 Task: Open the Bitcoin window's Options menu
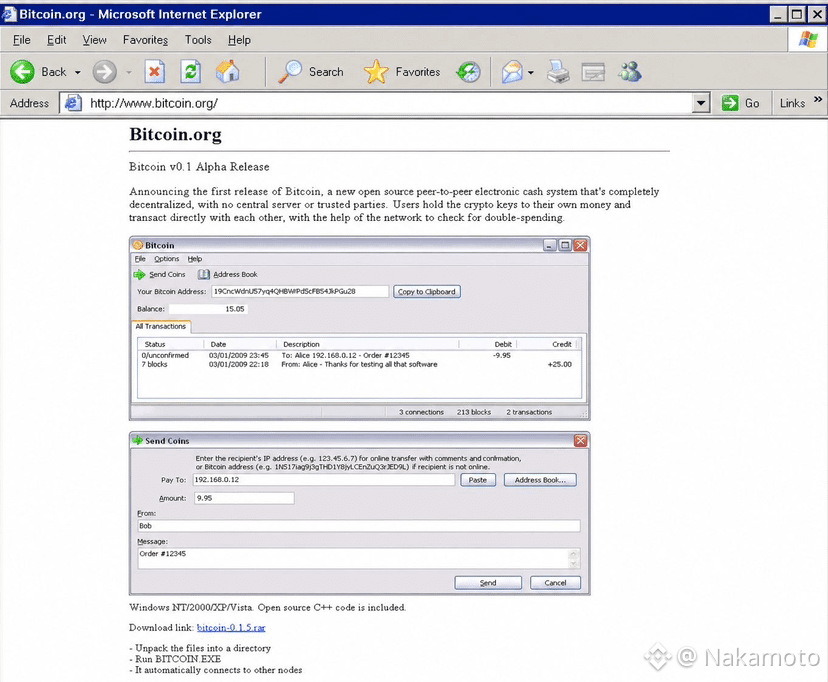click(x=166, y=259)
